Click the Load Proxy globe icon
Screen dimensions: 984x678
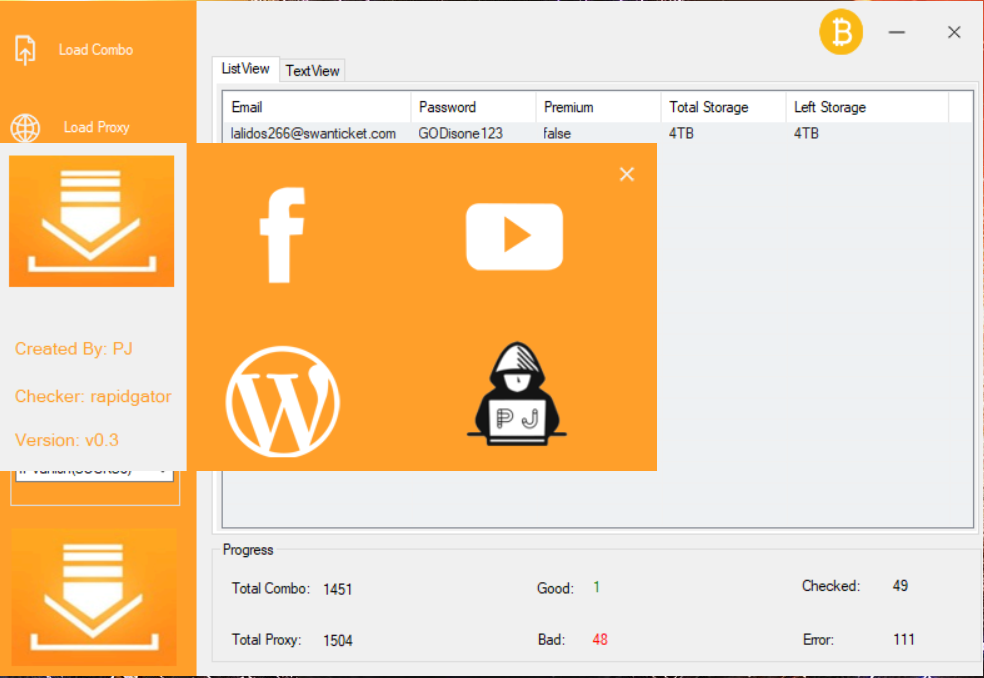click(x=25, y=128)
